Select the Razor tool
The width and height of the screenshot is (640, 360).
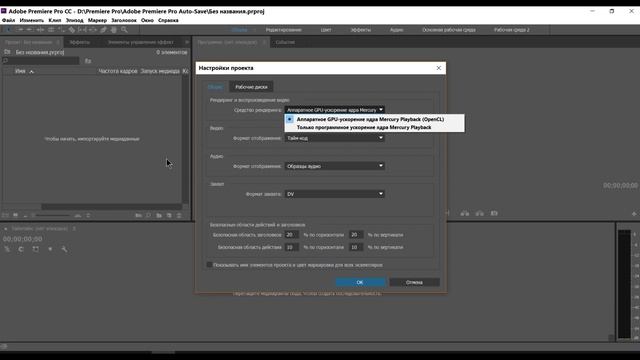72,30
